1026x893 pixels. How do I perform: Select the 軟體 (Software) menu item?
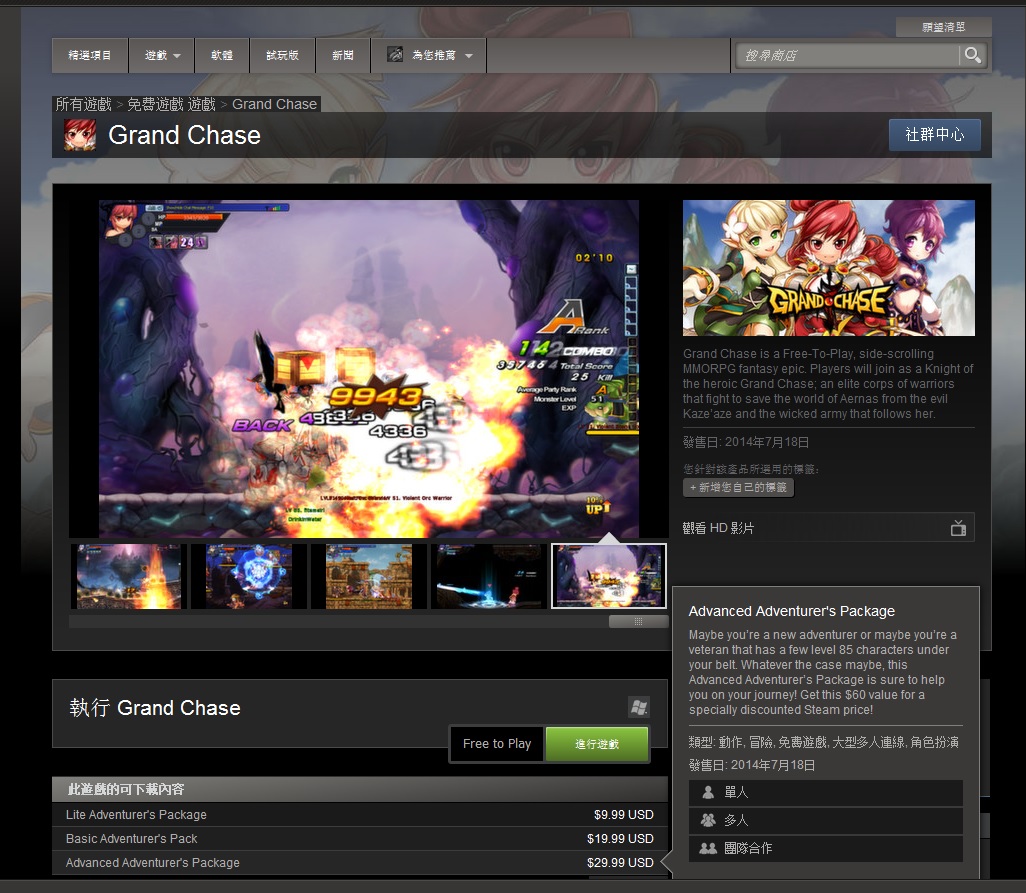coord(222,55)
